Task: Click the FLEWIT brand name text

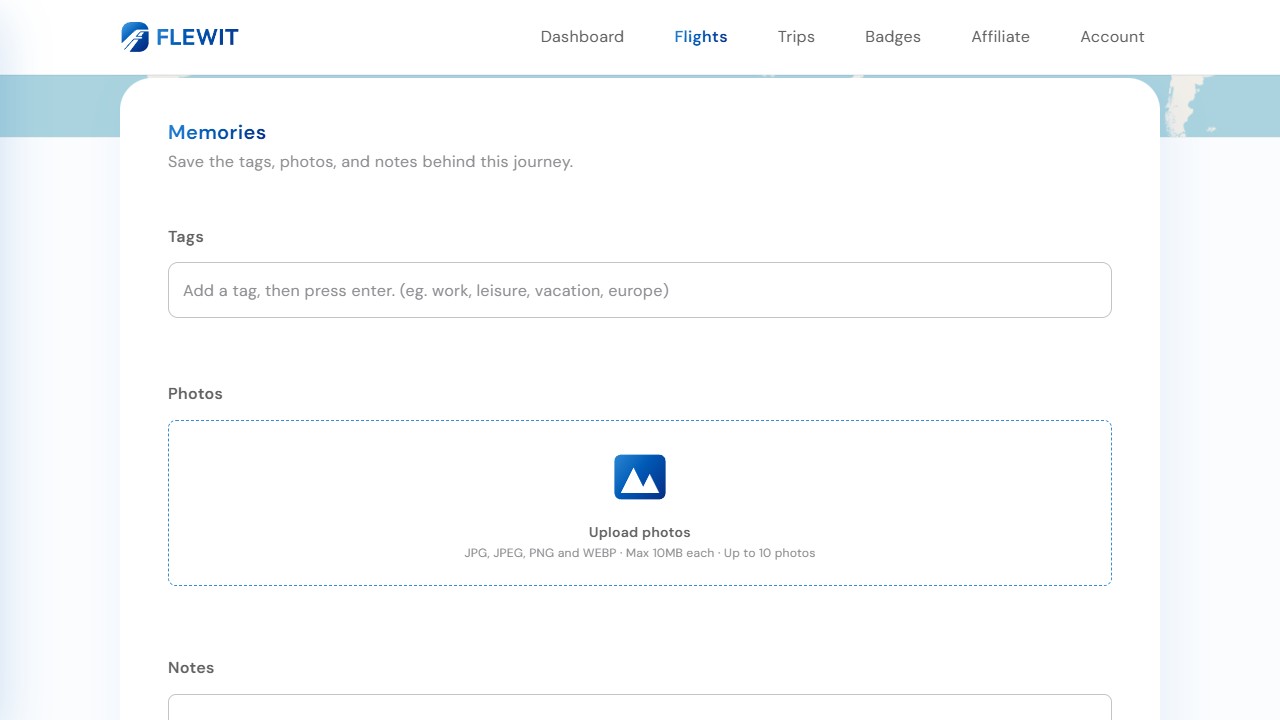Action: 197,38
